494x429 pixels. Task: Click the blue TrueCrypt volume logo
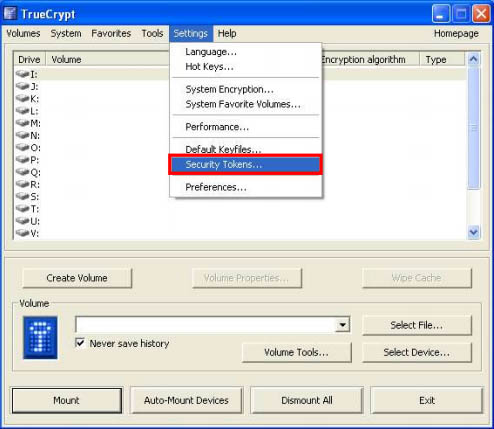[40, 338]
